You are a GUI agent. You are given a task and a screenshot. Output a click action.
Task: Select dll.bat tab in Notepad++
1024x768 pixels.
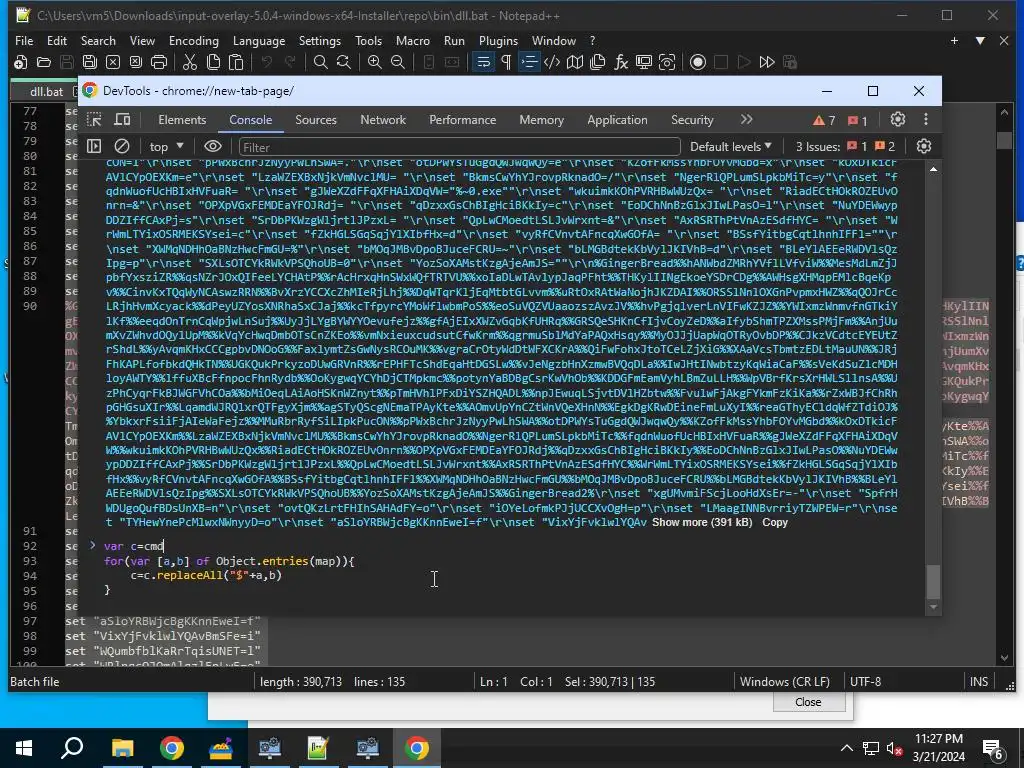46,92
